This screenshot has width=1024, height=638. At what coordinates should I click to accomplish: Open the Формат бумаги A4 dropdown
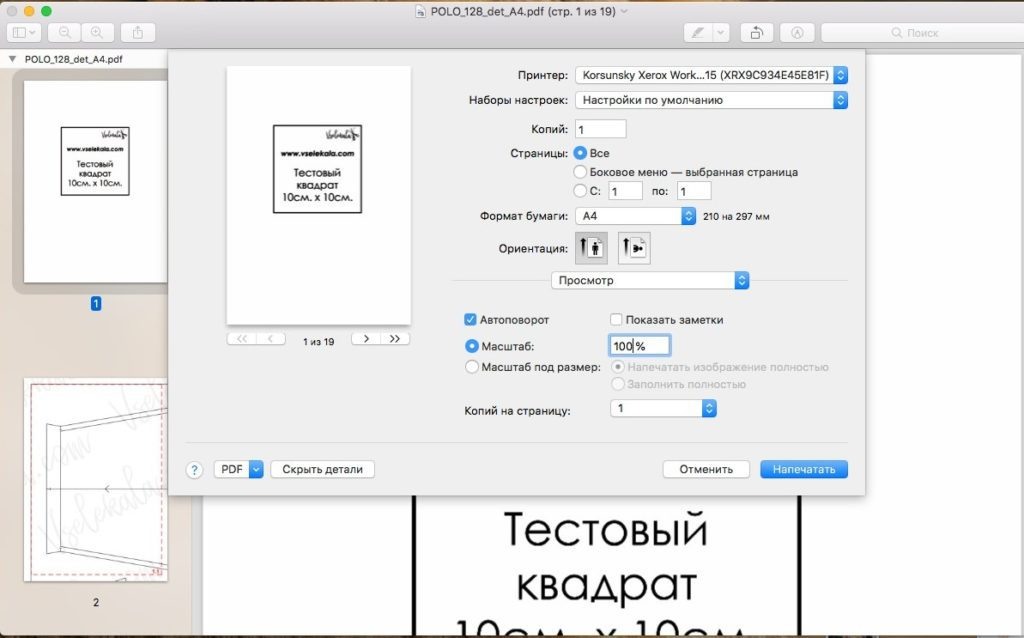[x=636, y=213]
